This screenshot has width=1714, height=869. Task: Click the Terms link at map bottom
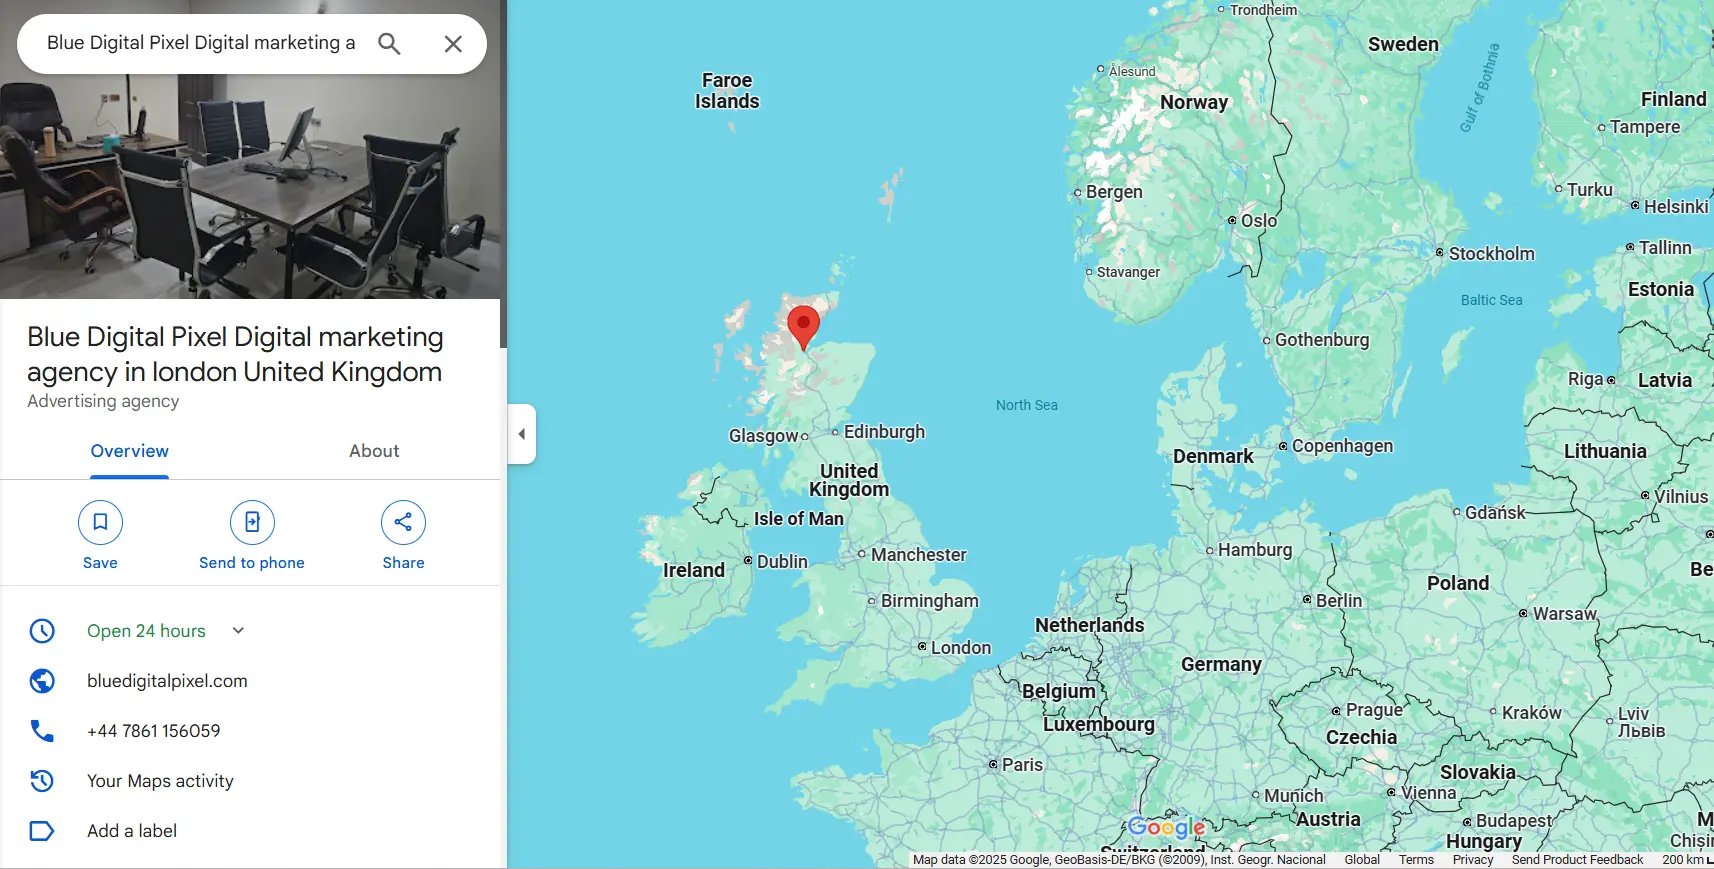pos(1416,860)
